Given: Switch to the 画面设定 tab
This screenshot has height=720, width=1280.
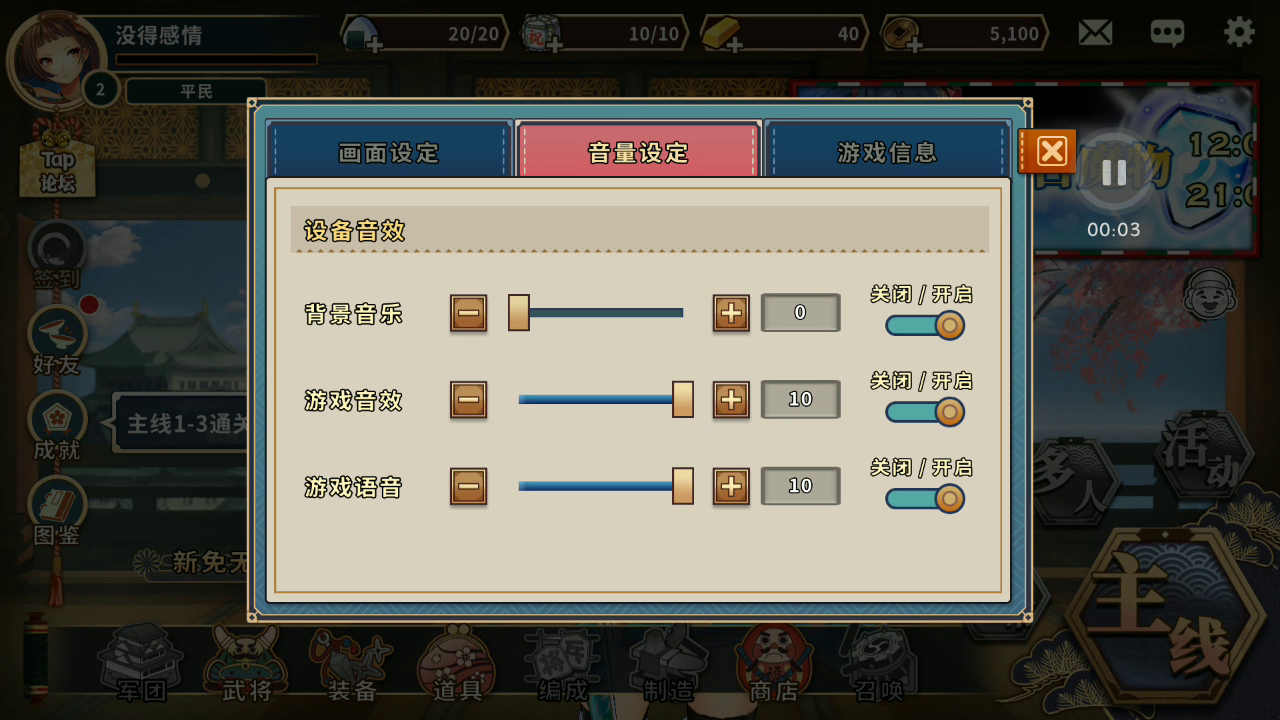Looking at the screenshot, I should (x=389, y=151).
